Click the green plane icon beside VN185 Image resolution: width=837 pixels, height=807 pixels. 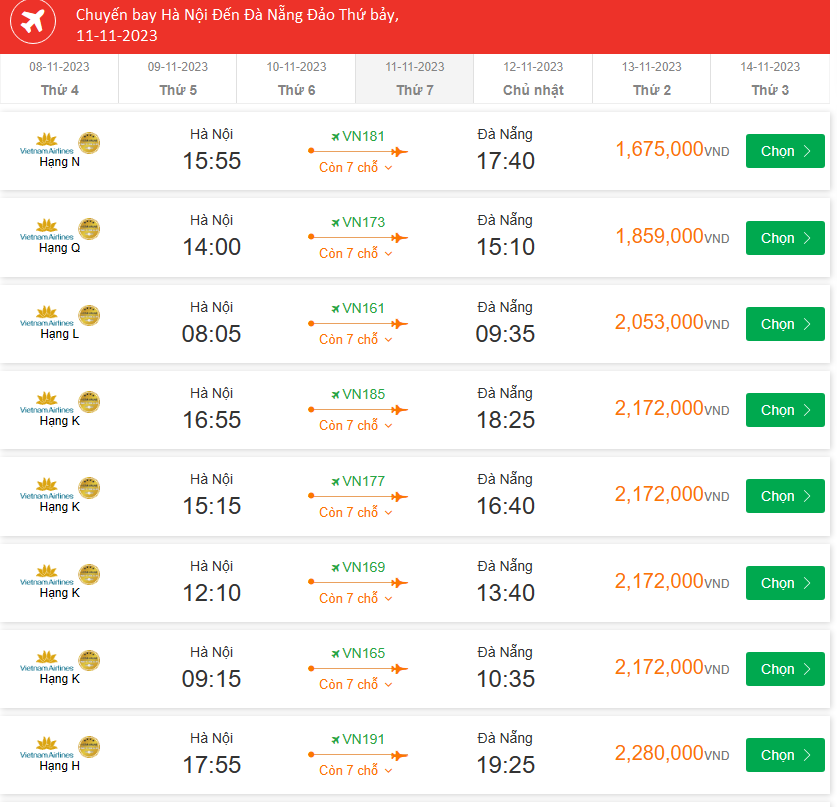(335, 395)
